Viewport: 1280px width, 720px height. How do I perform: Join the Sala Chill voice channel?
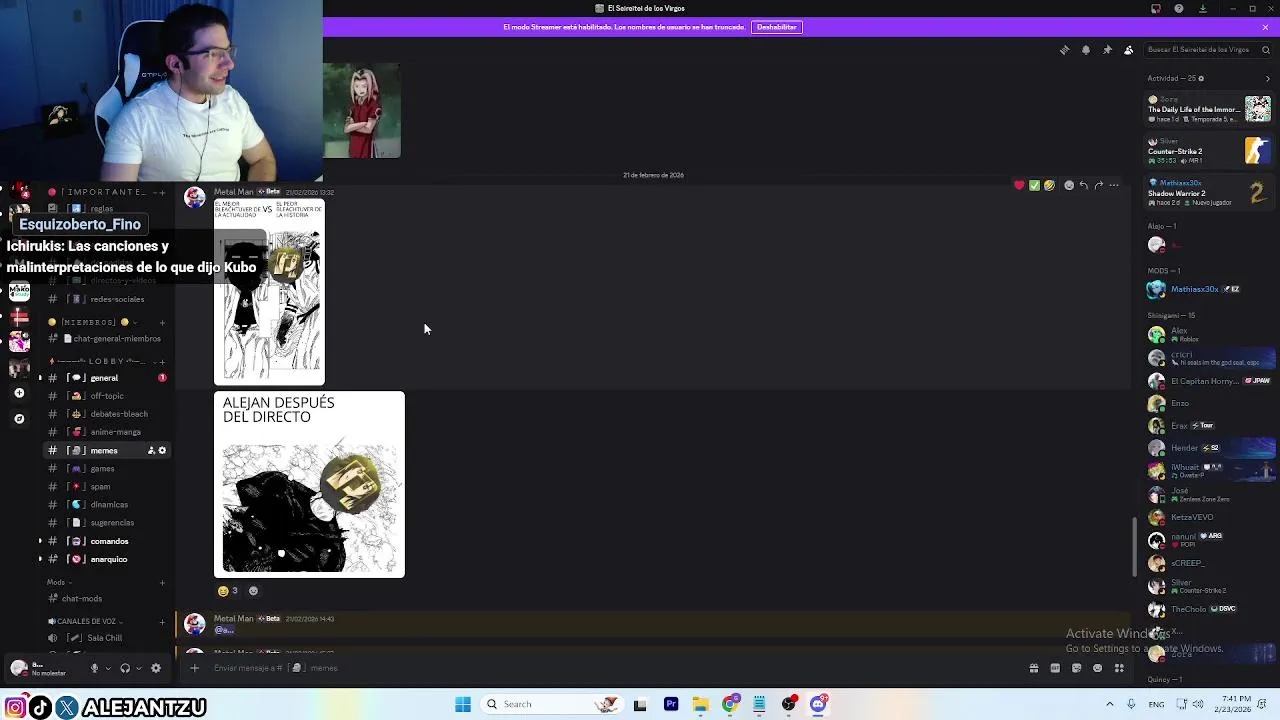(106, 638)
